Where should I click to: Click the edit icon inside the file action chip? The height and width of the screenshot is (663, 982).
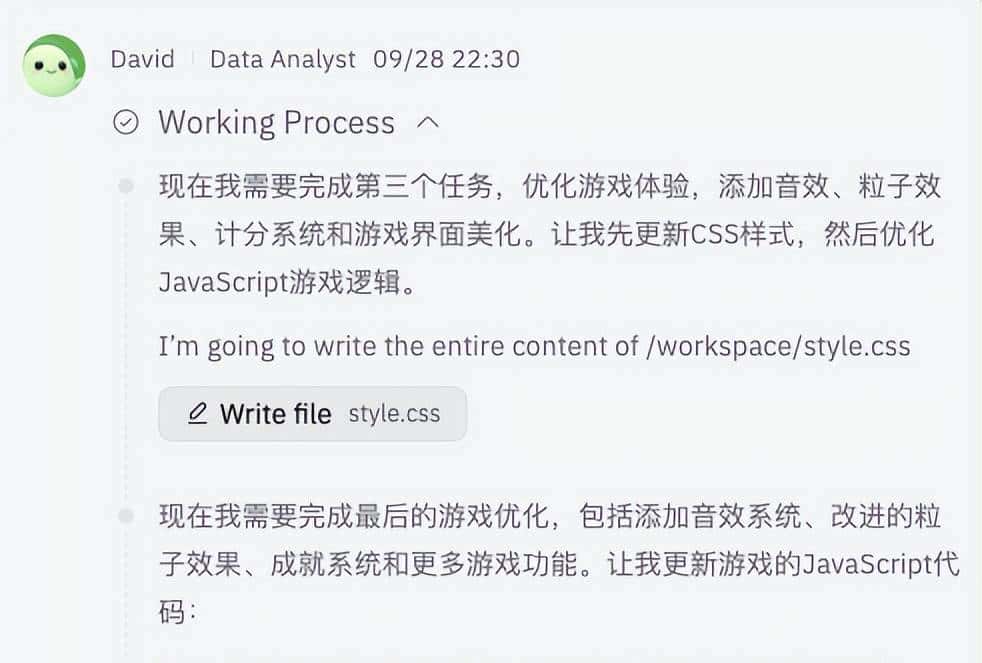click(x=198, y=413)
